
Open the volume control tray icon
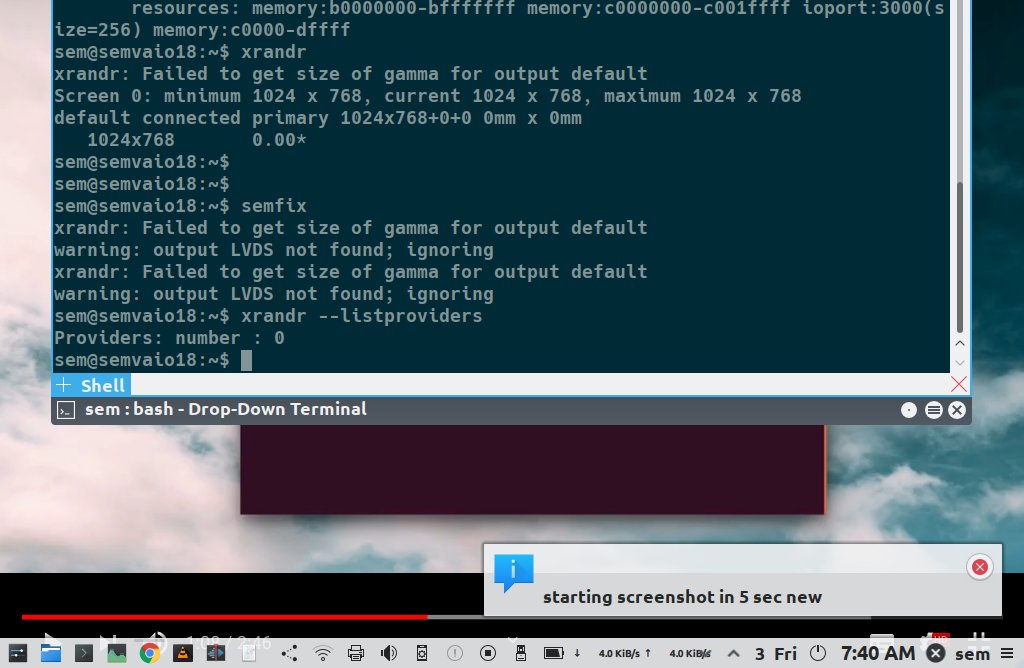click(x=389, y=653)
